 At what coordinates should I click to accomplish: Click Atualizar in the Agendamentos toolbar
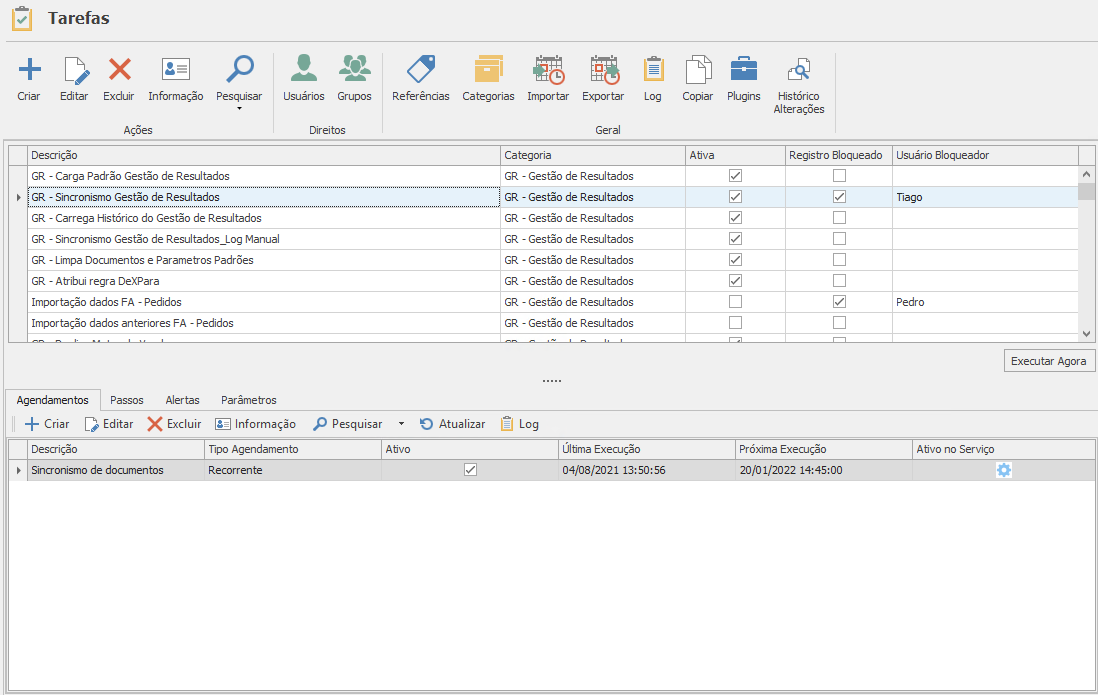(x=452, y=424)
